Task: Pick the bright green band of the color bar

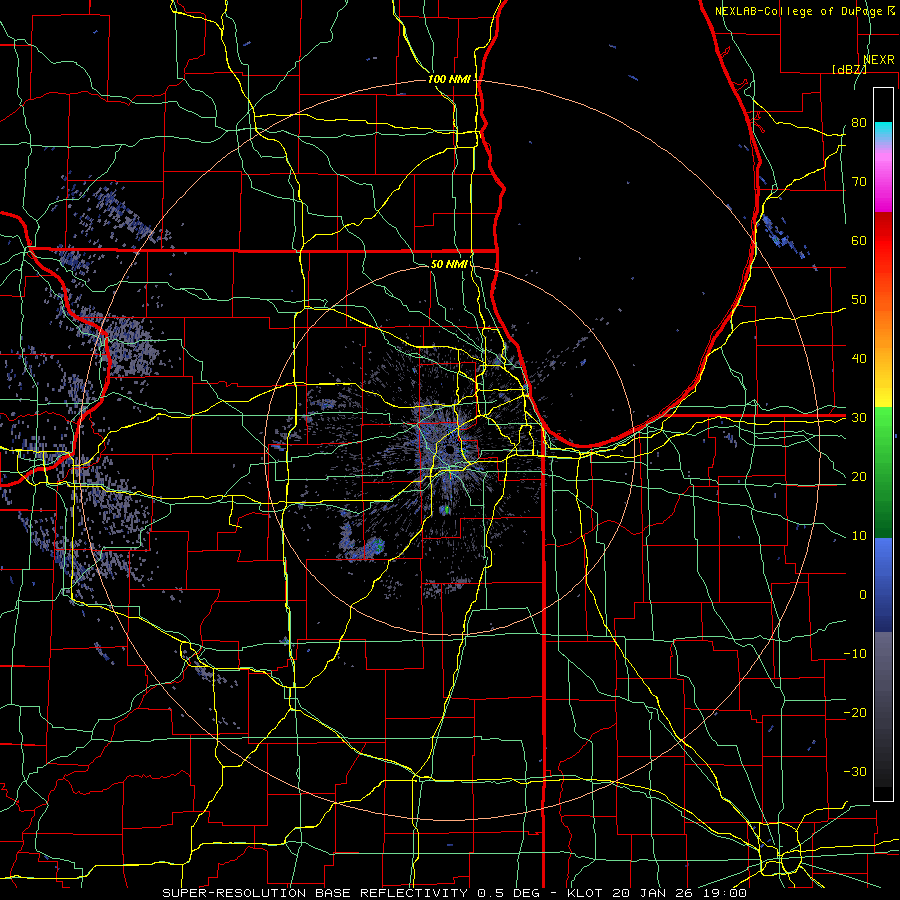Action: tap(883, 425)
